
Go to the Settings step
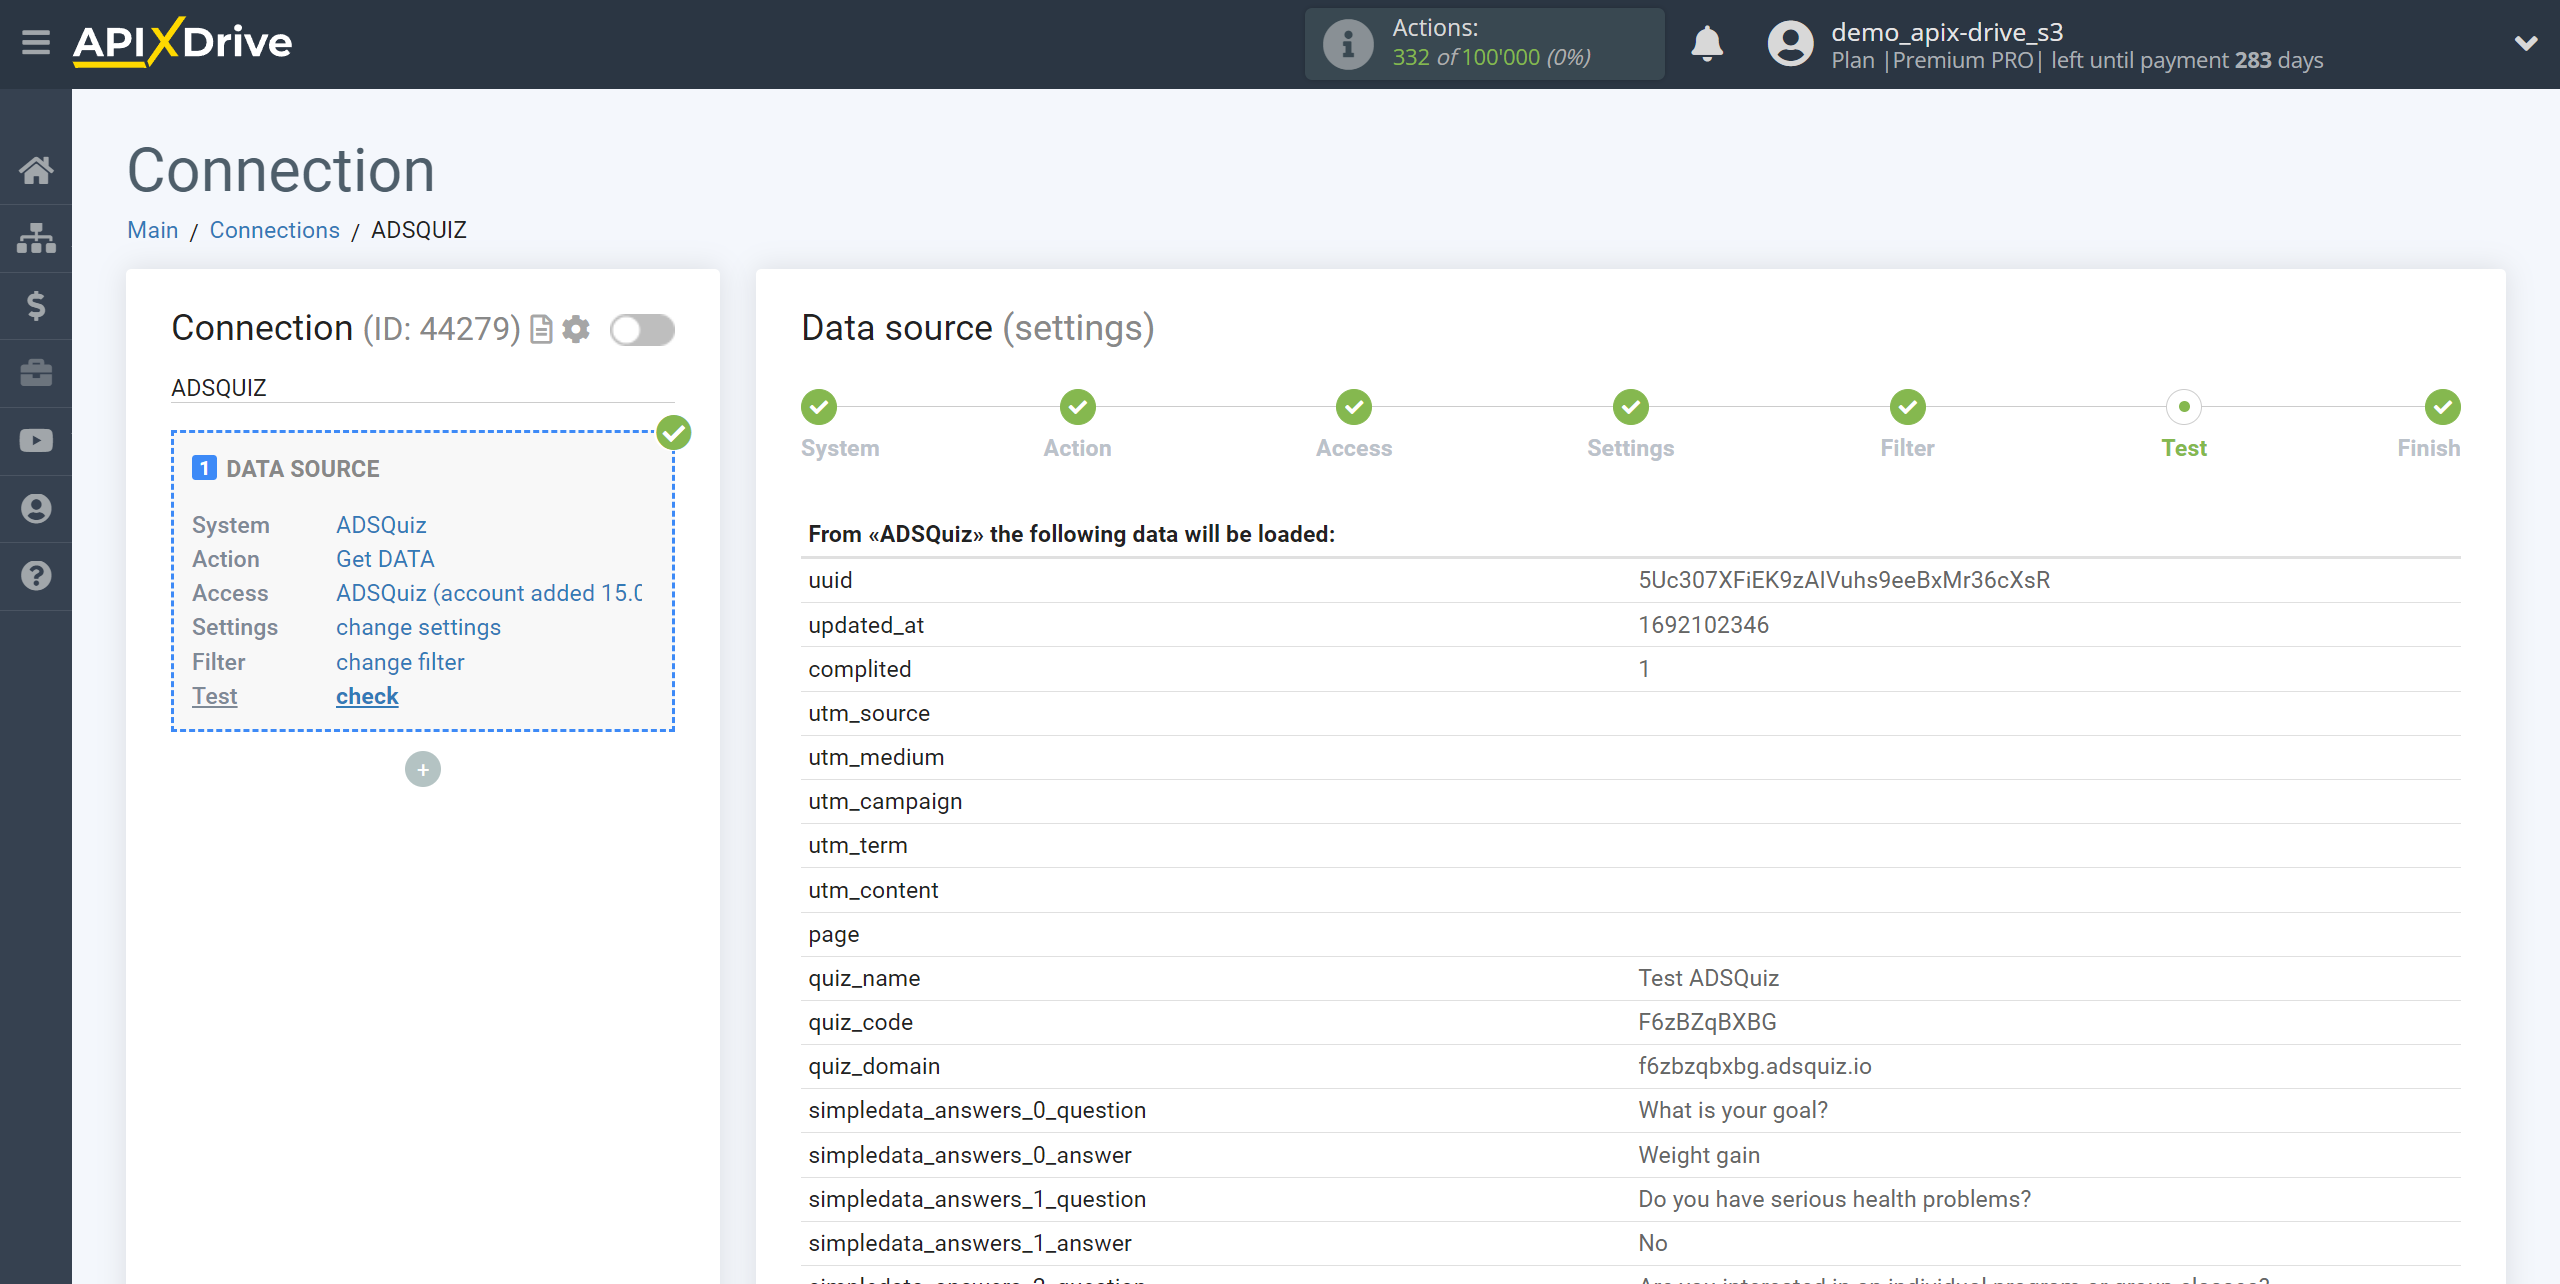1631,407
